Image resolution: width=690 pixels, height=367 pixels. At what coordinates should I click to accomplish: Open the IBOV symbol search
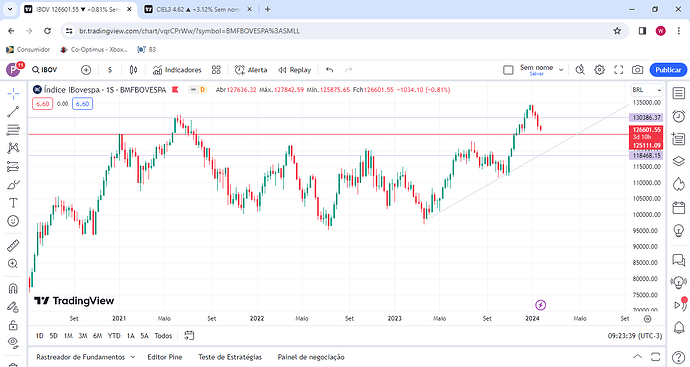tap(44, 70)
